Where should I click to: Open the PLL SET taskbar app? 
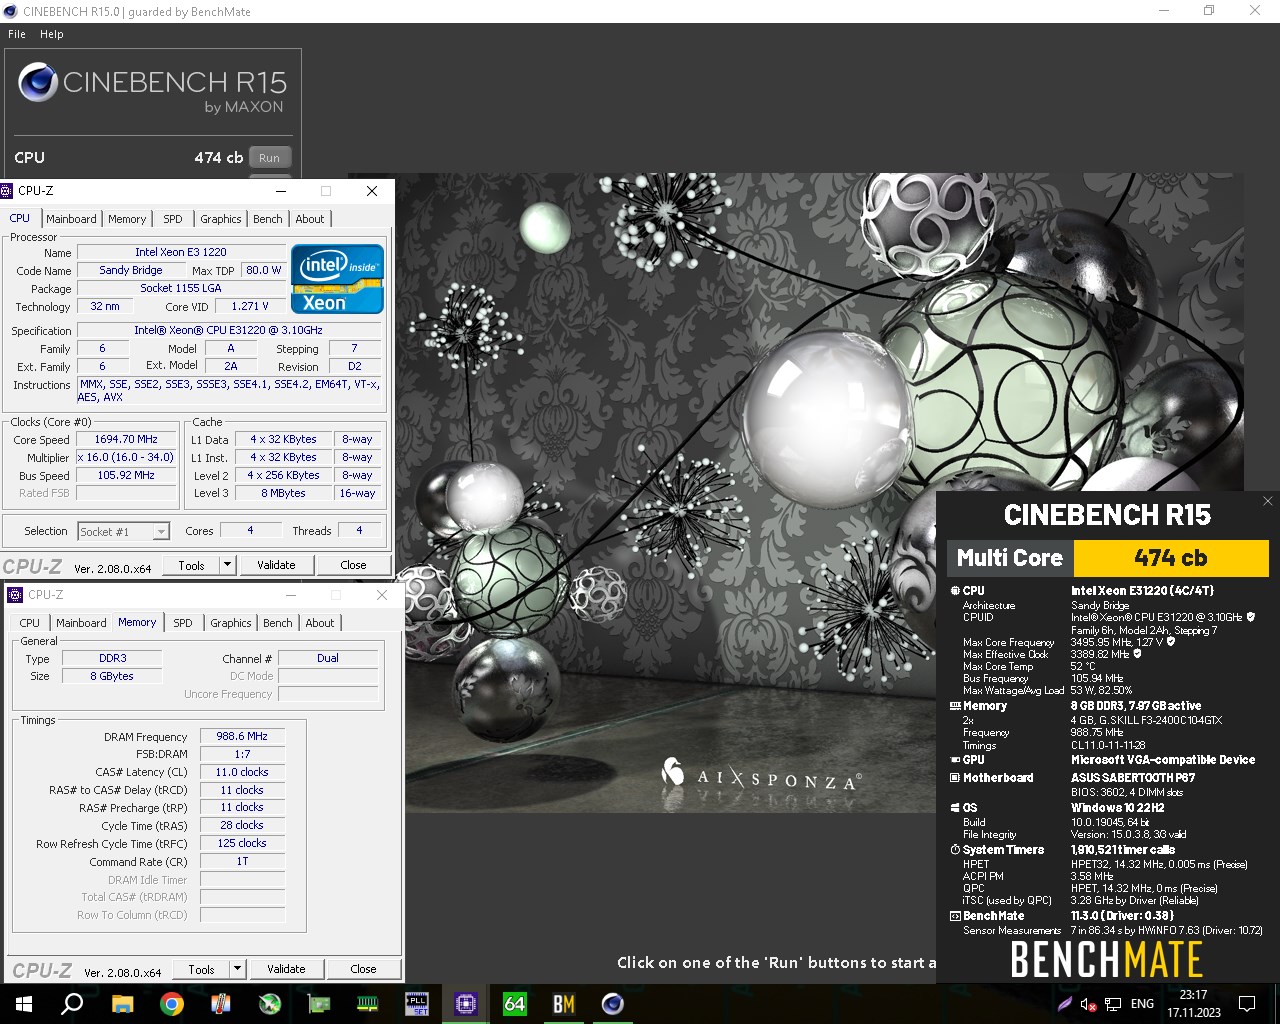click(416, 1004)
